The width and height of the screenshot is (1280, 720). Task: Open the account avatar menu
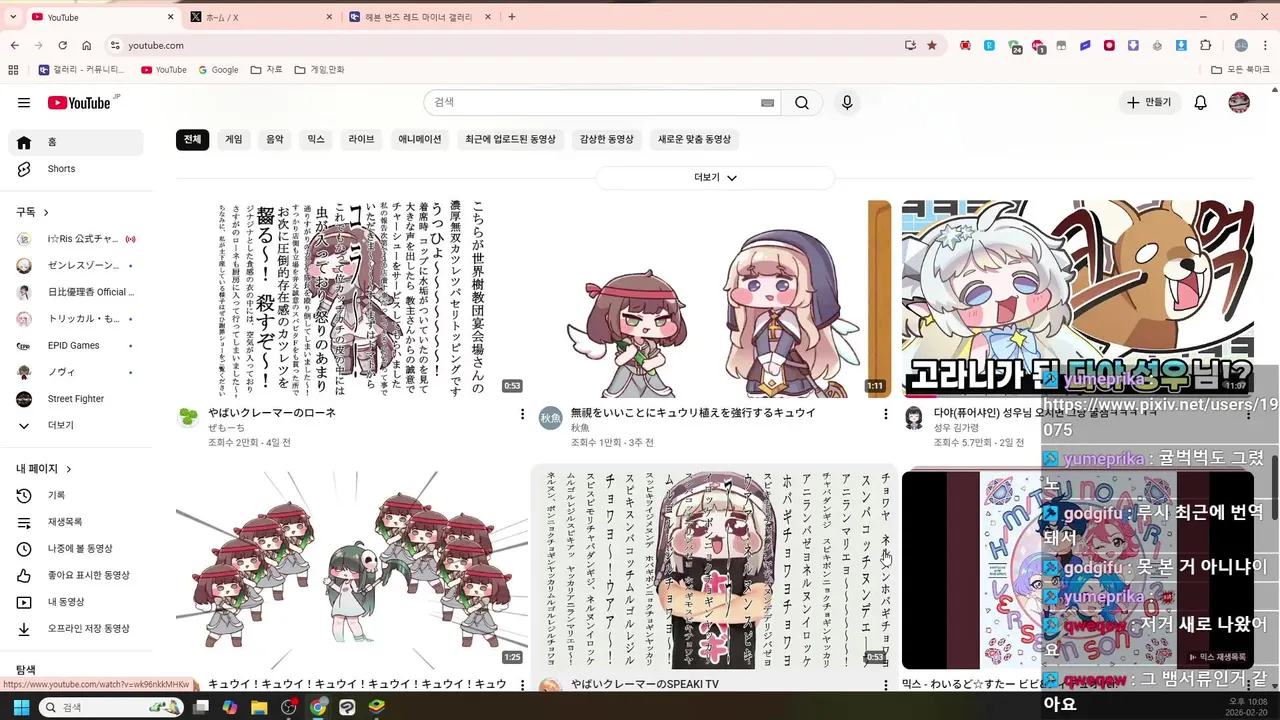pyautogui.click(x=1239, y=103)
